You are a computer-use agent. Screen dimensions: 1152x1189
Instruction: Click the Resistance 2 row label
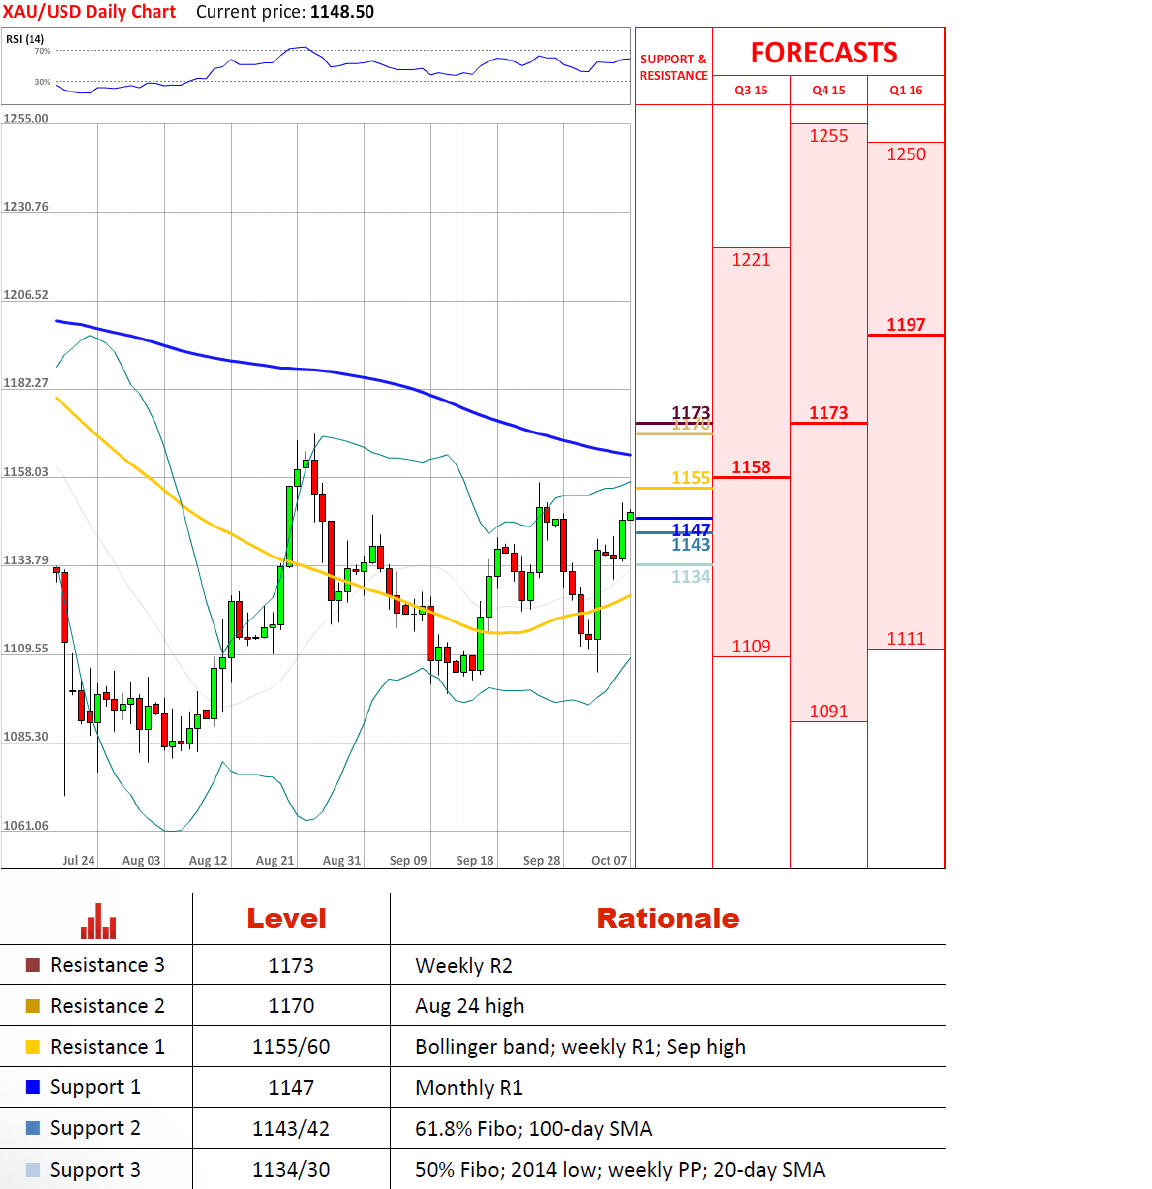107,1006
